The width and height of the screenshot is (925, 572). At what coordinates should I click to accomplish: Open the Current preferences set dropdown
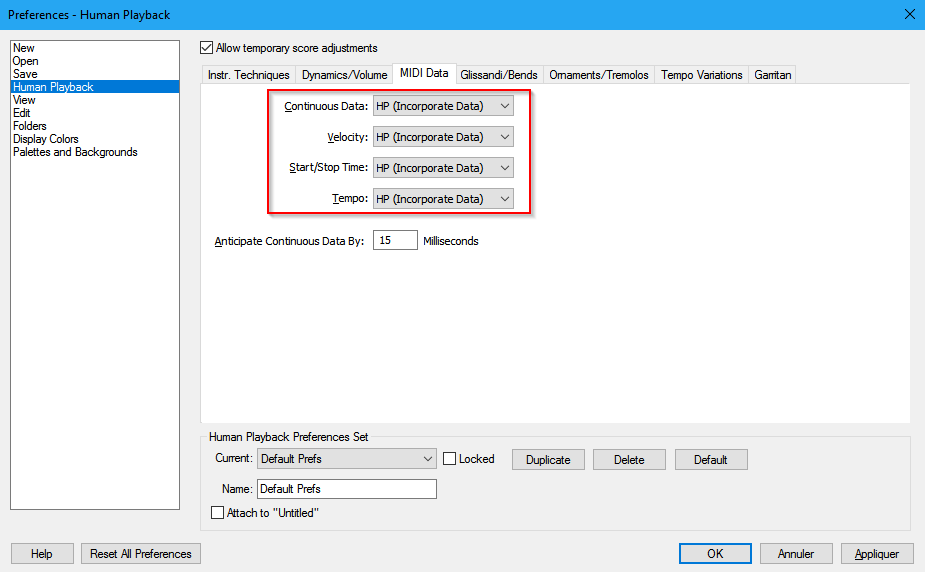pyautogui.click(x=346, y=459)
